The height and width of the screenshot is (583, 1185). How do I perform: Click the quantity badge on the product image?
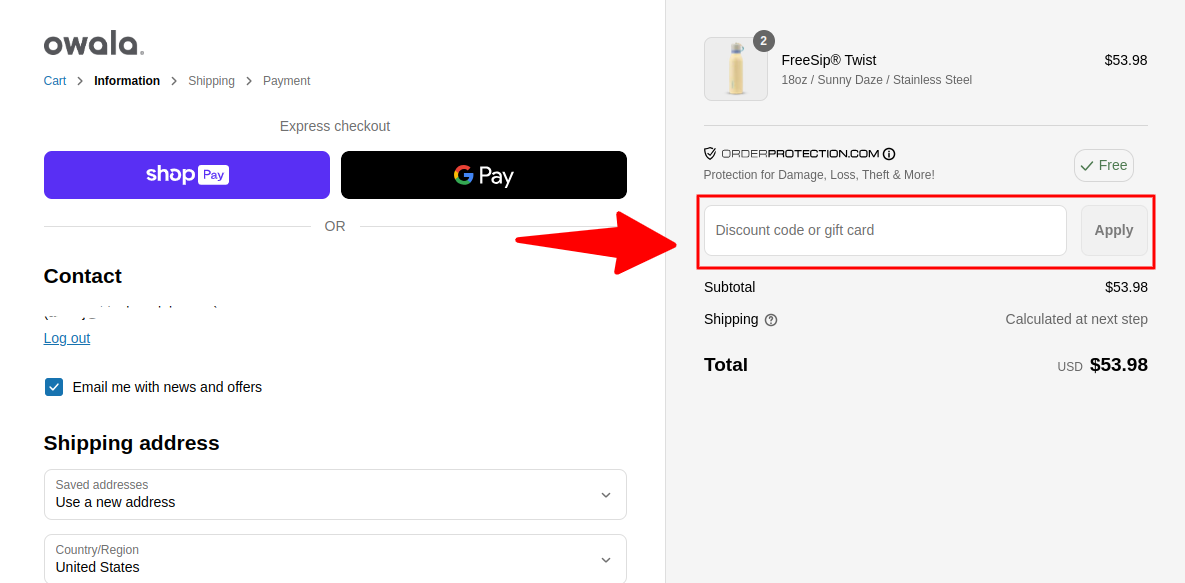764,41
